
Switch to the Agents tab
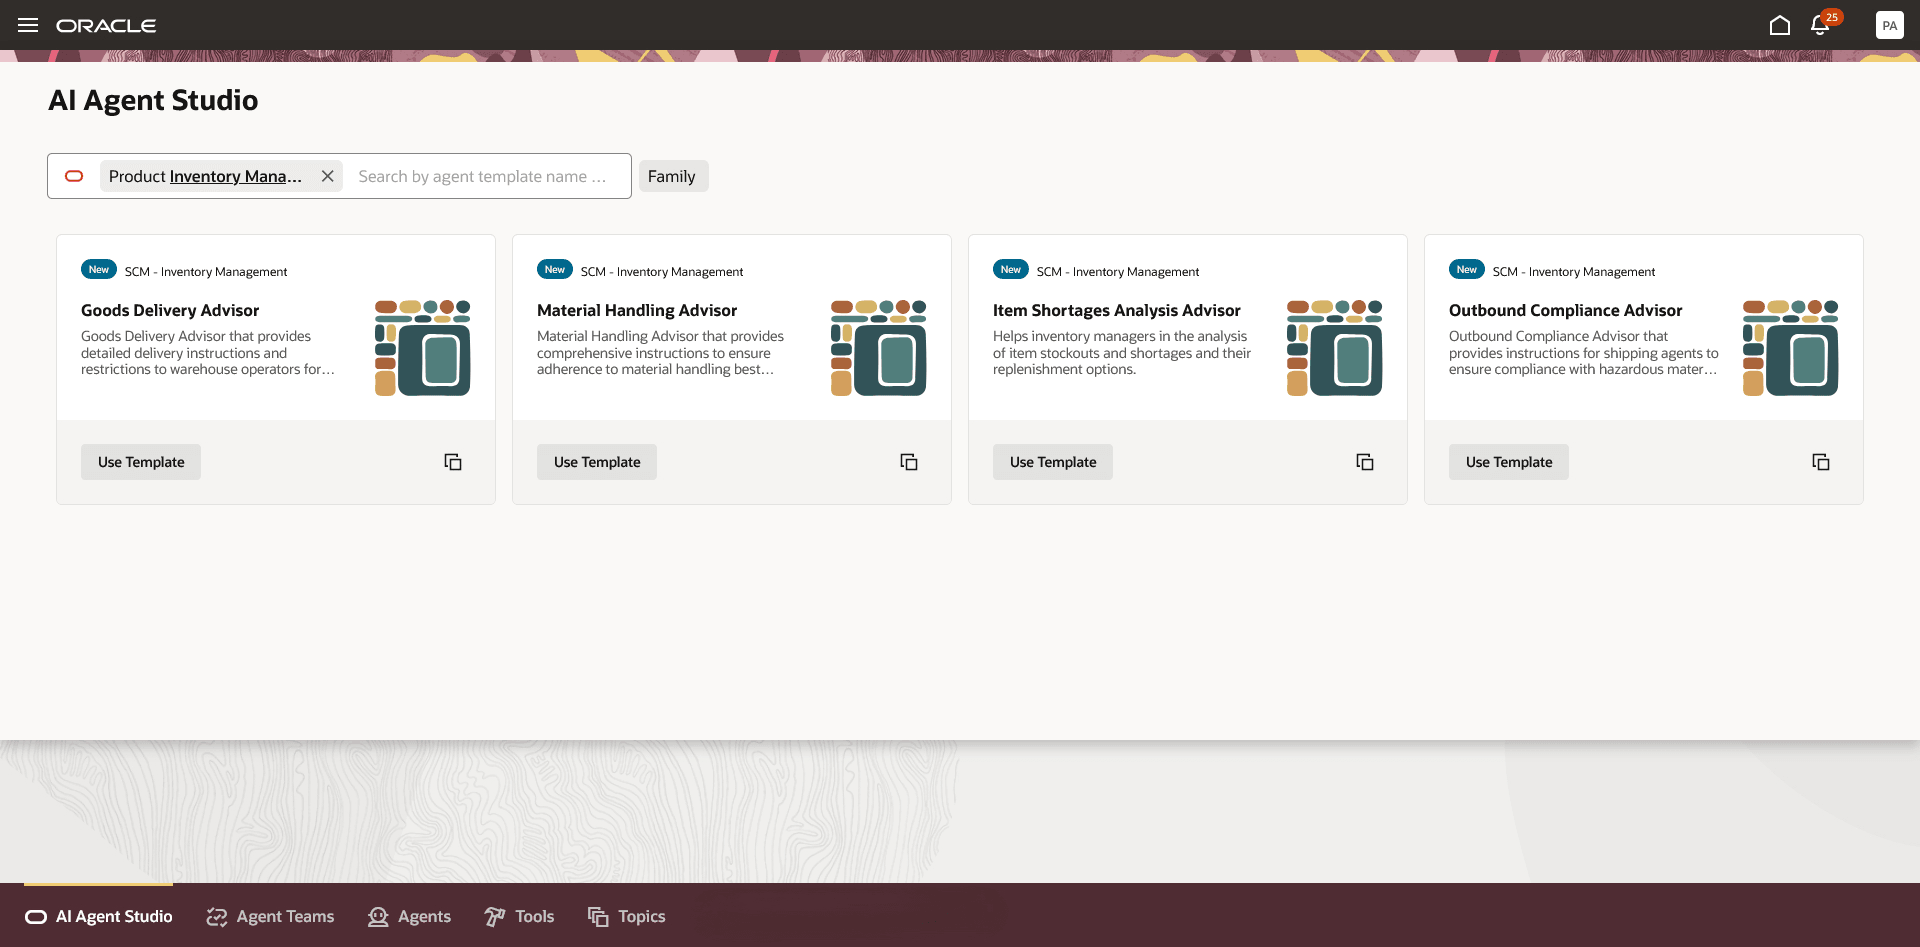click(x=410, y=916)
